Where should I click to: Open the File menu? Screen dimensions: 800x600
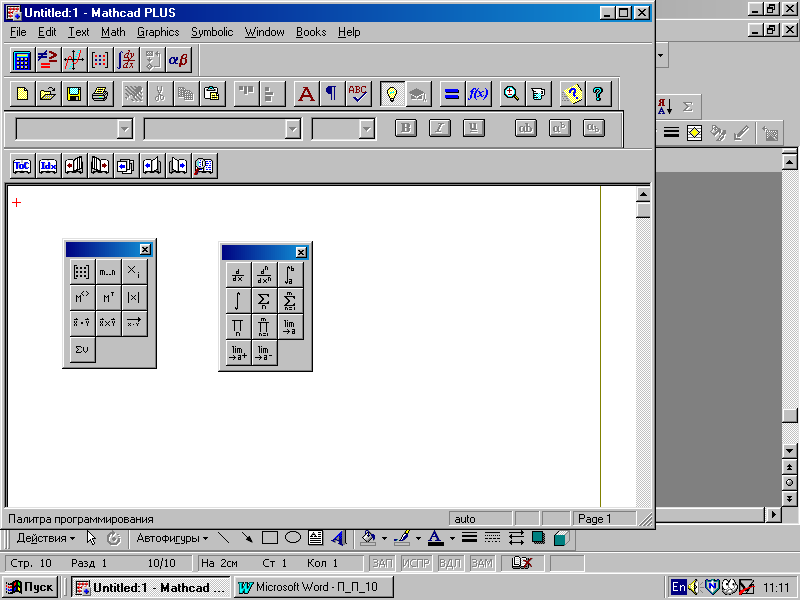pyautogui.click(x=18, y=32)
